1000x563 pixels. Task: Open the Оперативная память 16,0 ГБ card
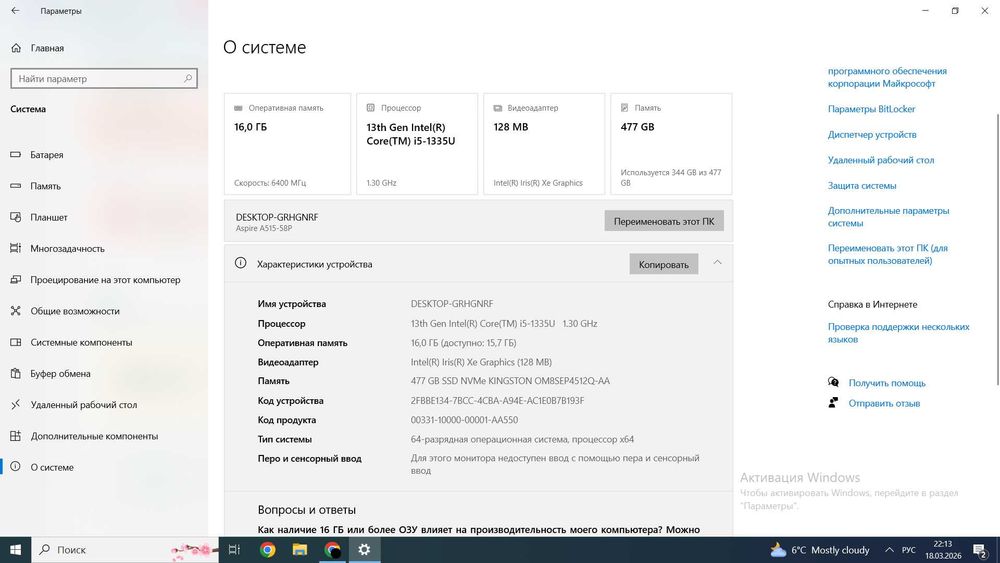287,144
